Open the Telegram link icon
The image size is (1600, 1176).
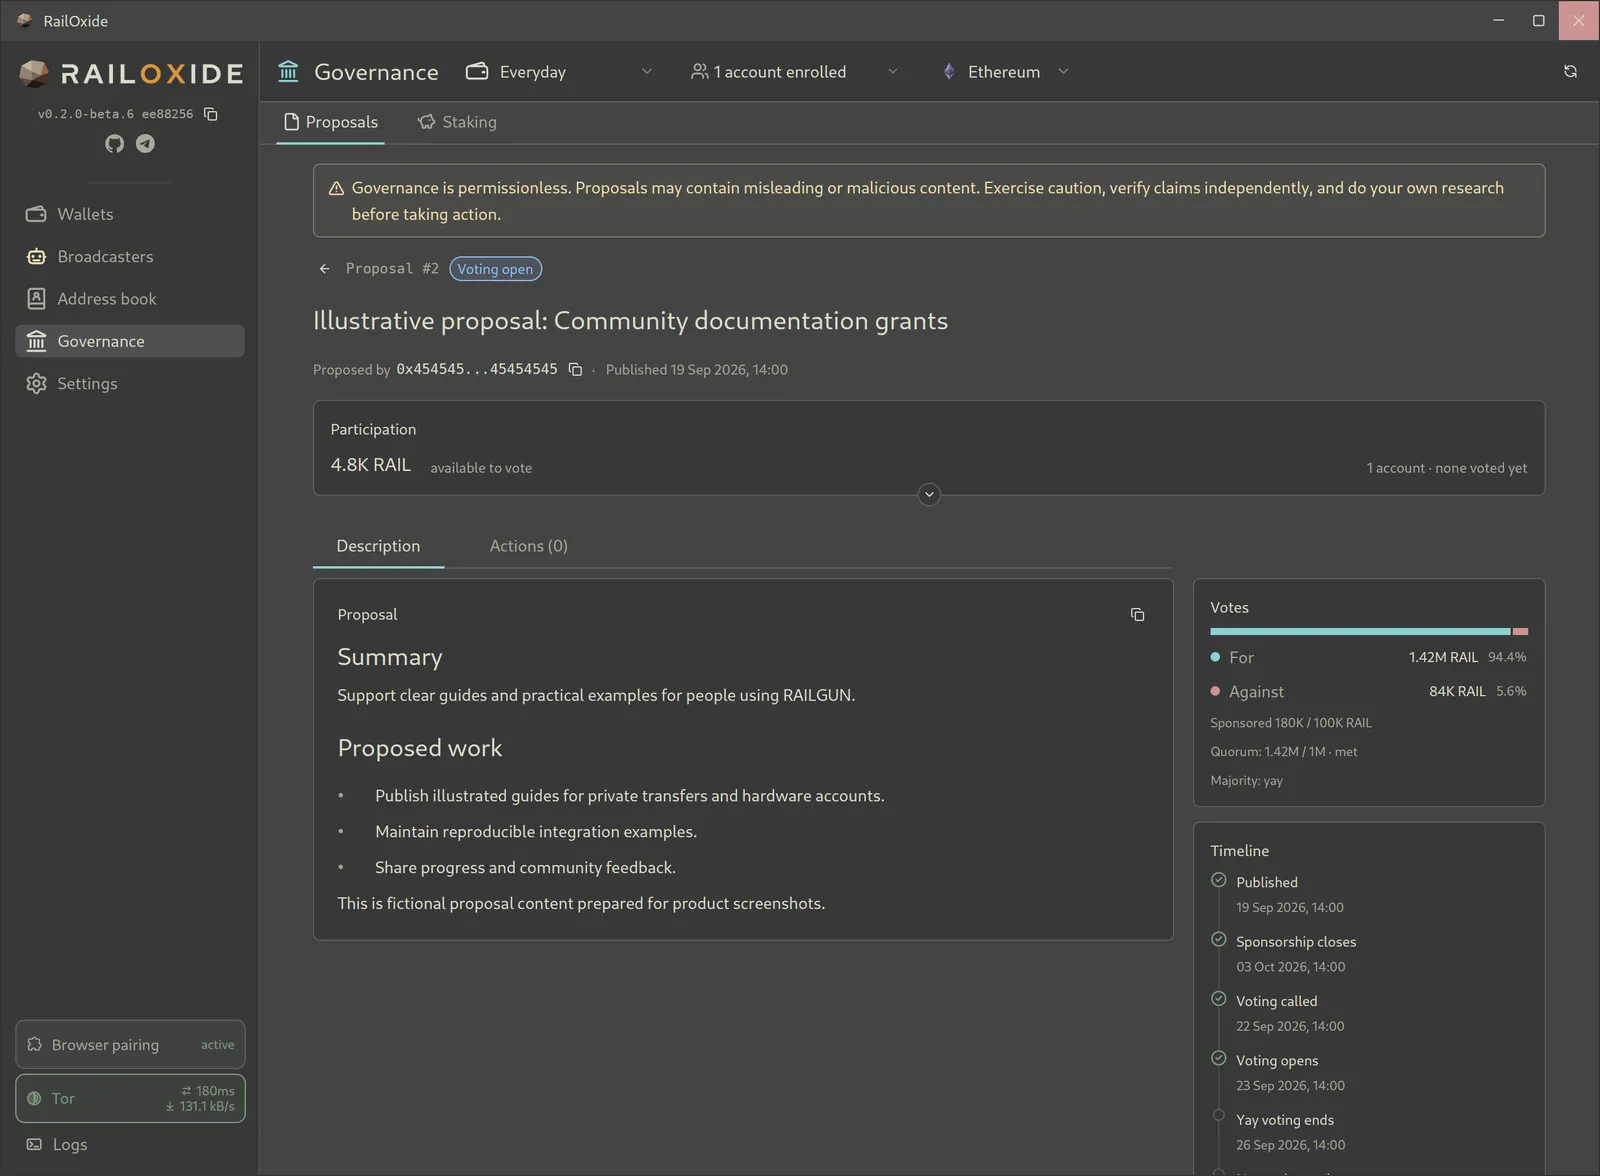[x=145, y=144]
